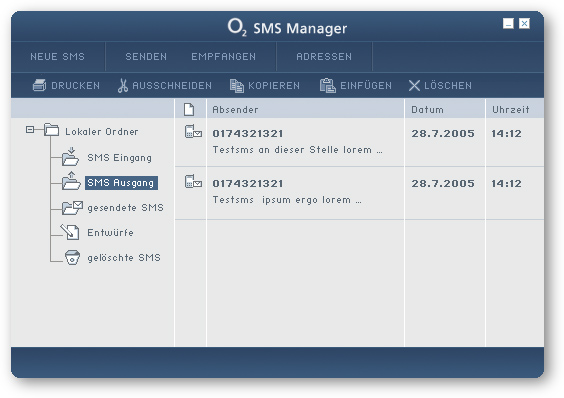
Task: Sort by the Uhrzeit column header
Action: (x=511, y=109)
